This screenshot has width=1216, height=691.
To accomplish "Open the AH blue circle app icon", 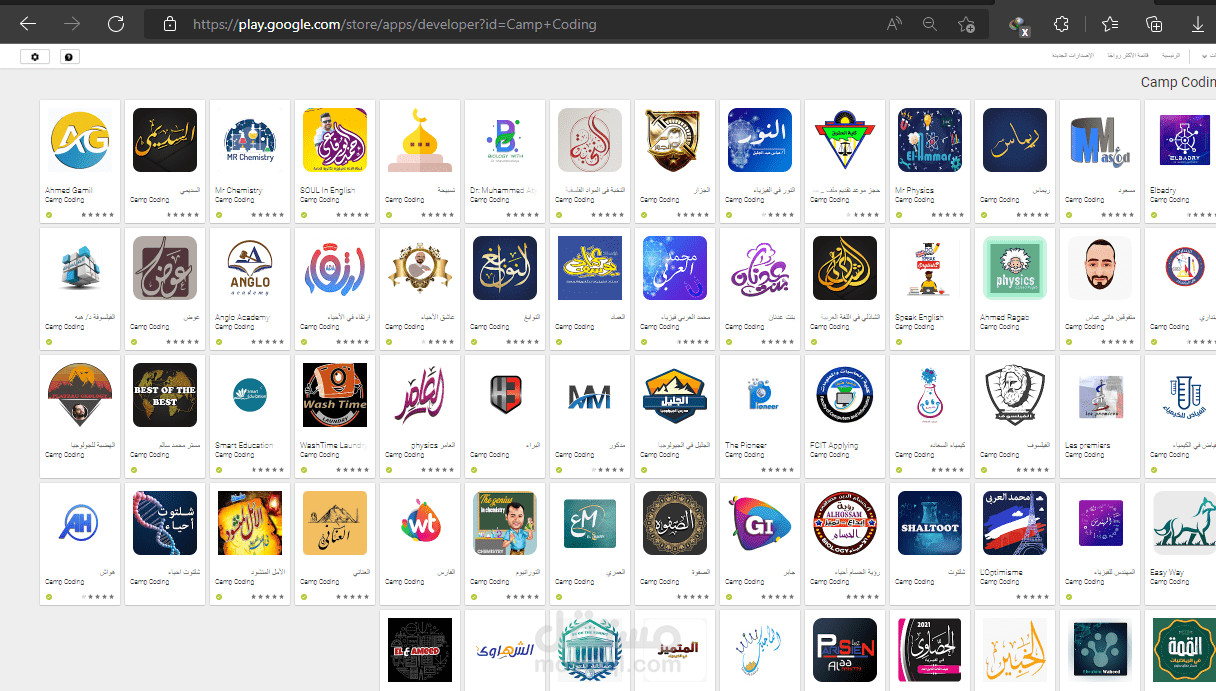I will [x=80, y=523].
